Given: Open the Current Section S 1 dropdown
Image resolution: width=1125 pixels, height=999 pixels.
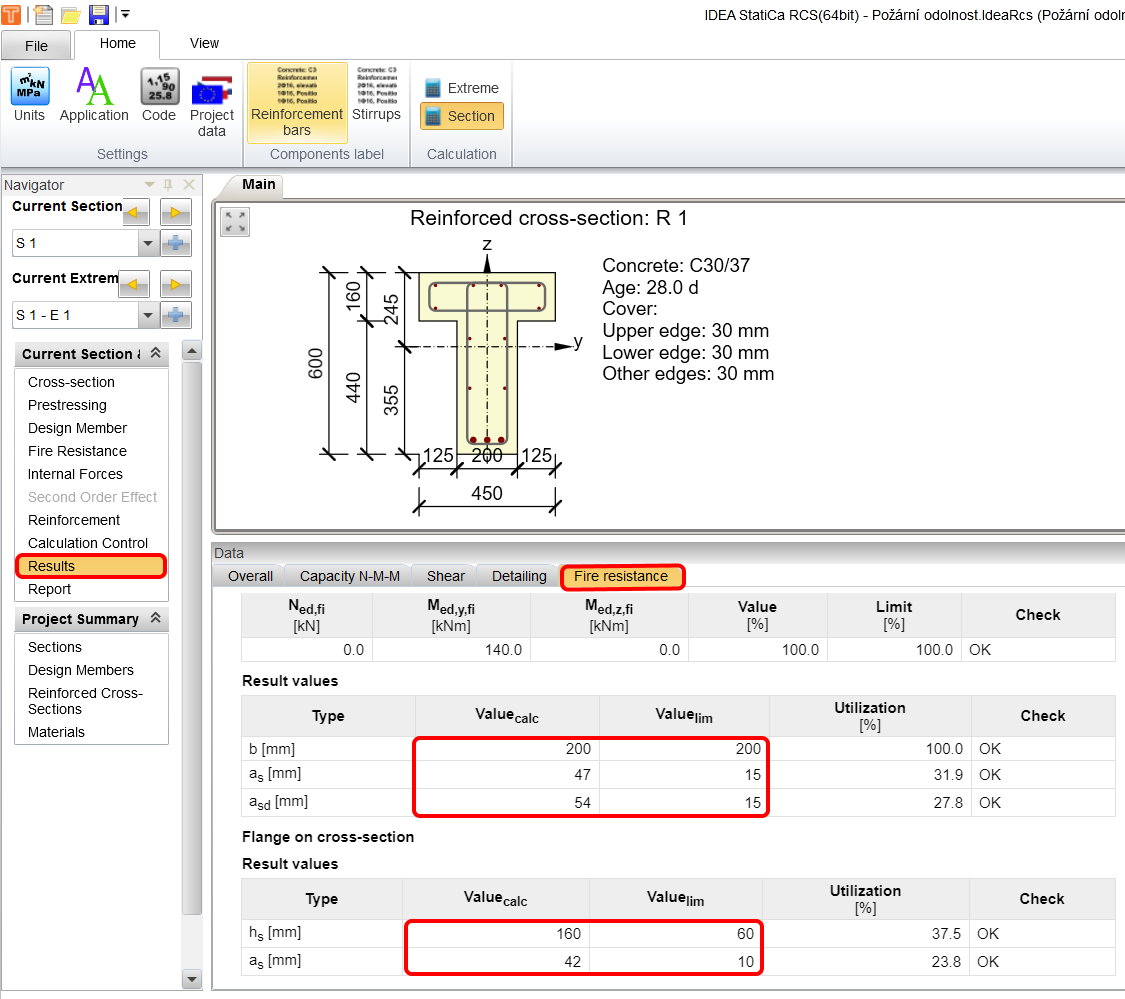Looking at the screenshot, I should [x=148, y=243].
